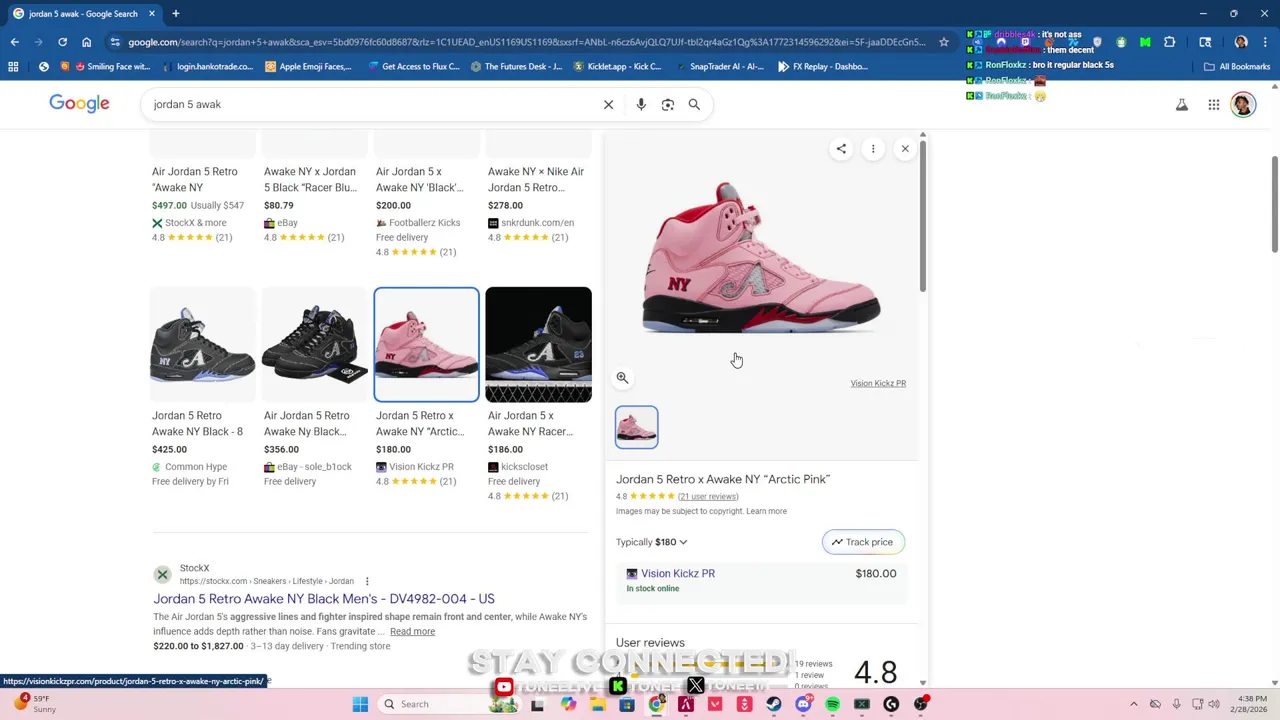The image size is (1280, 720).
Task: Open the 21 user reviews link
Action: (x=708, y=497)
